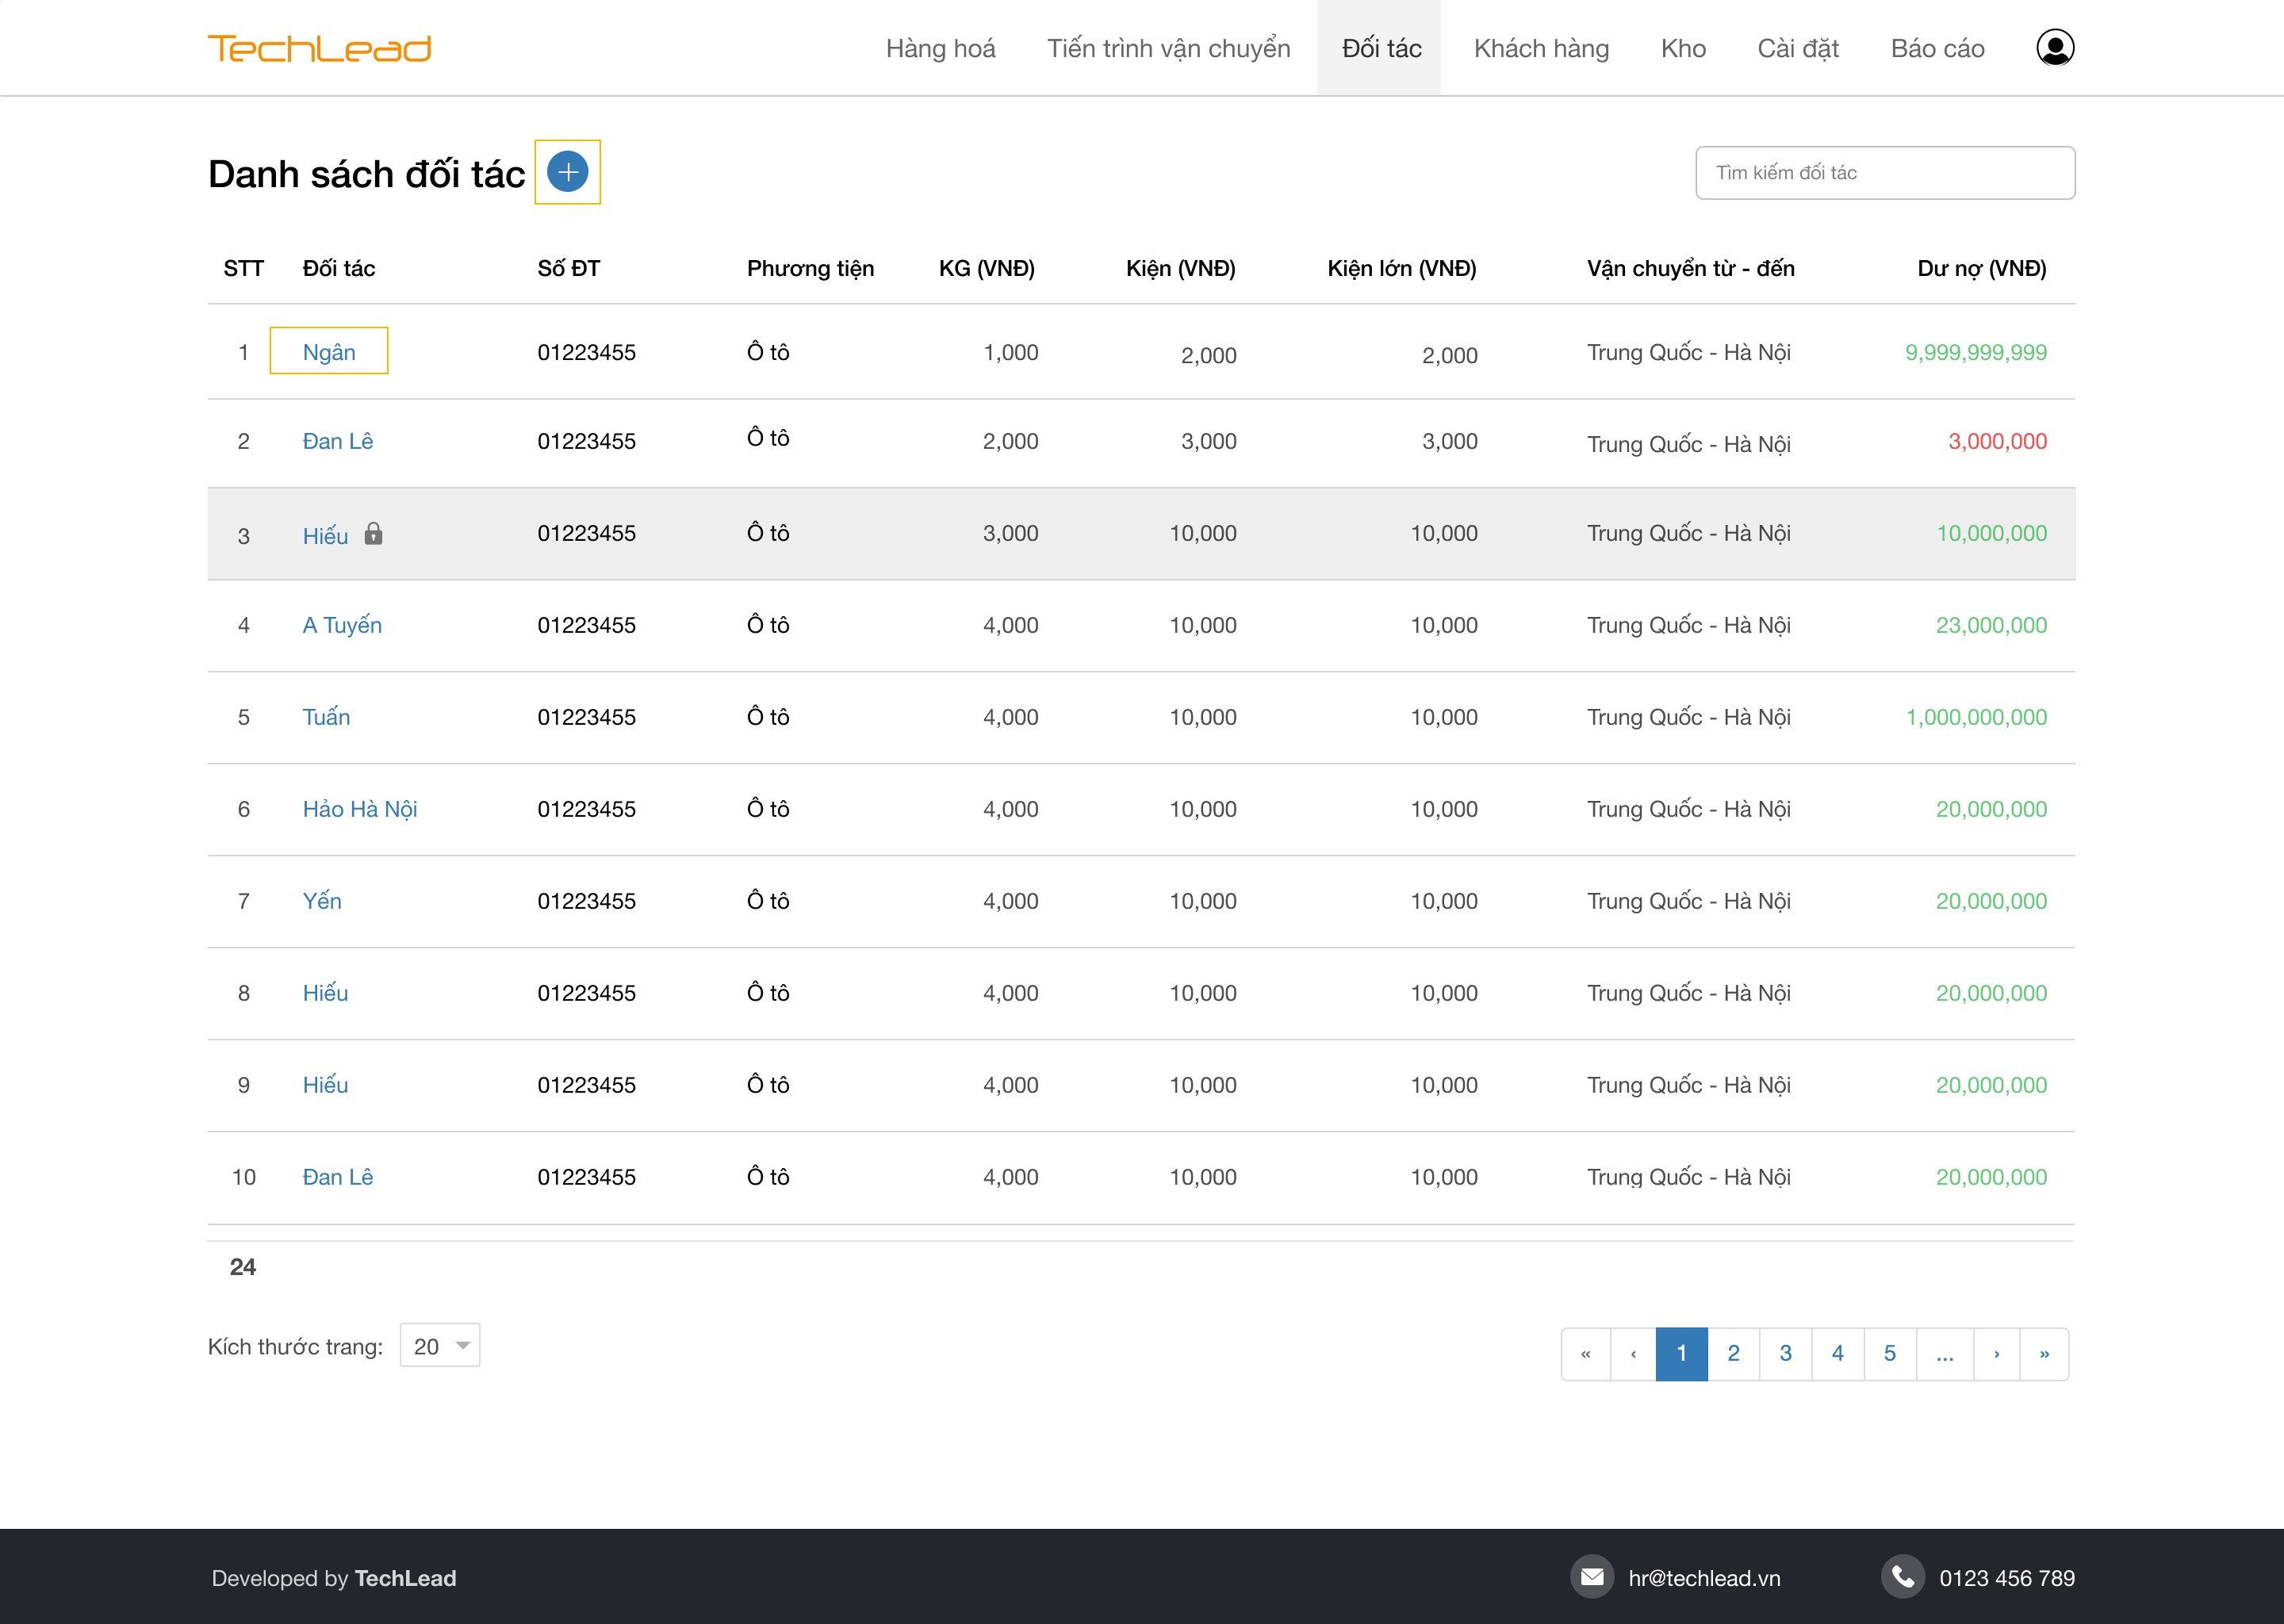The height and width of the screenshot is (1624, 2284).
Task: Go to pagination page 5
Action: click(1890, 1354)
